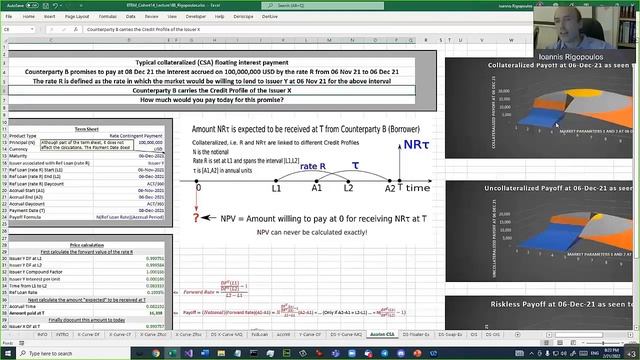The image size is (640, 360).
Task: Open the Page Layout ribbon tab
Action: pyautogui.click(x=77, y=17)
